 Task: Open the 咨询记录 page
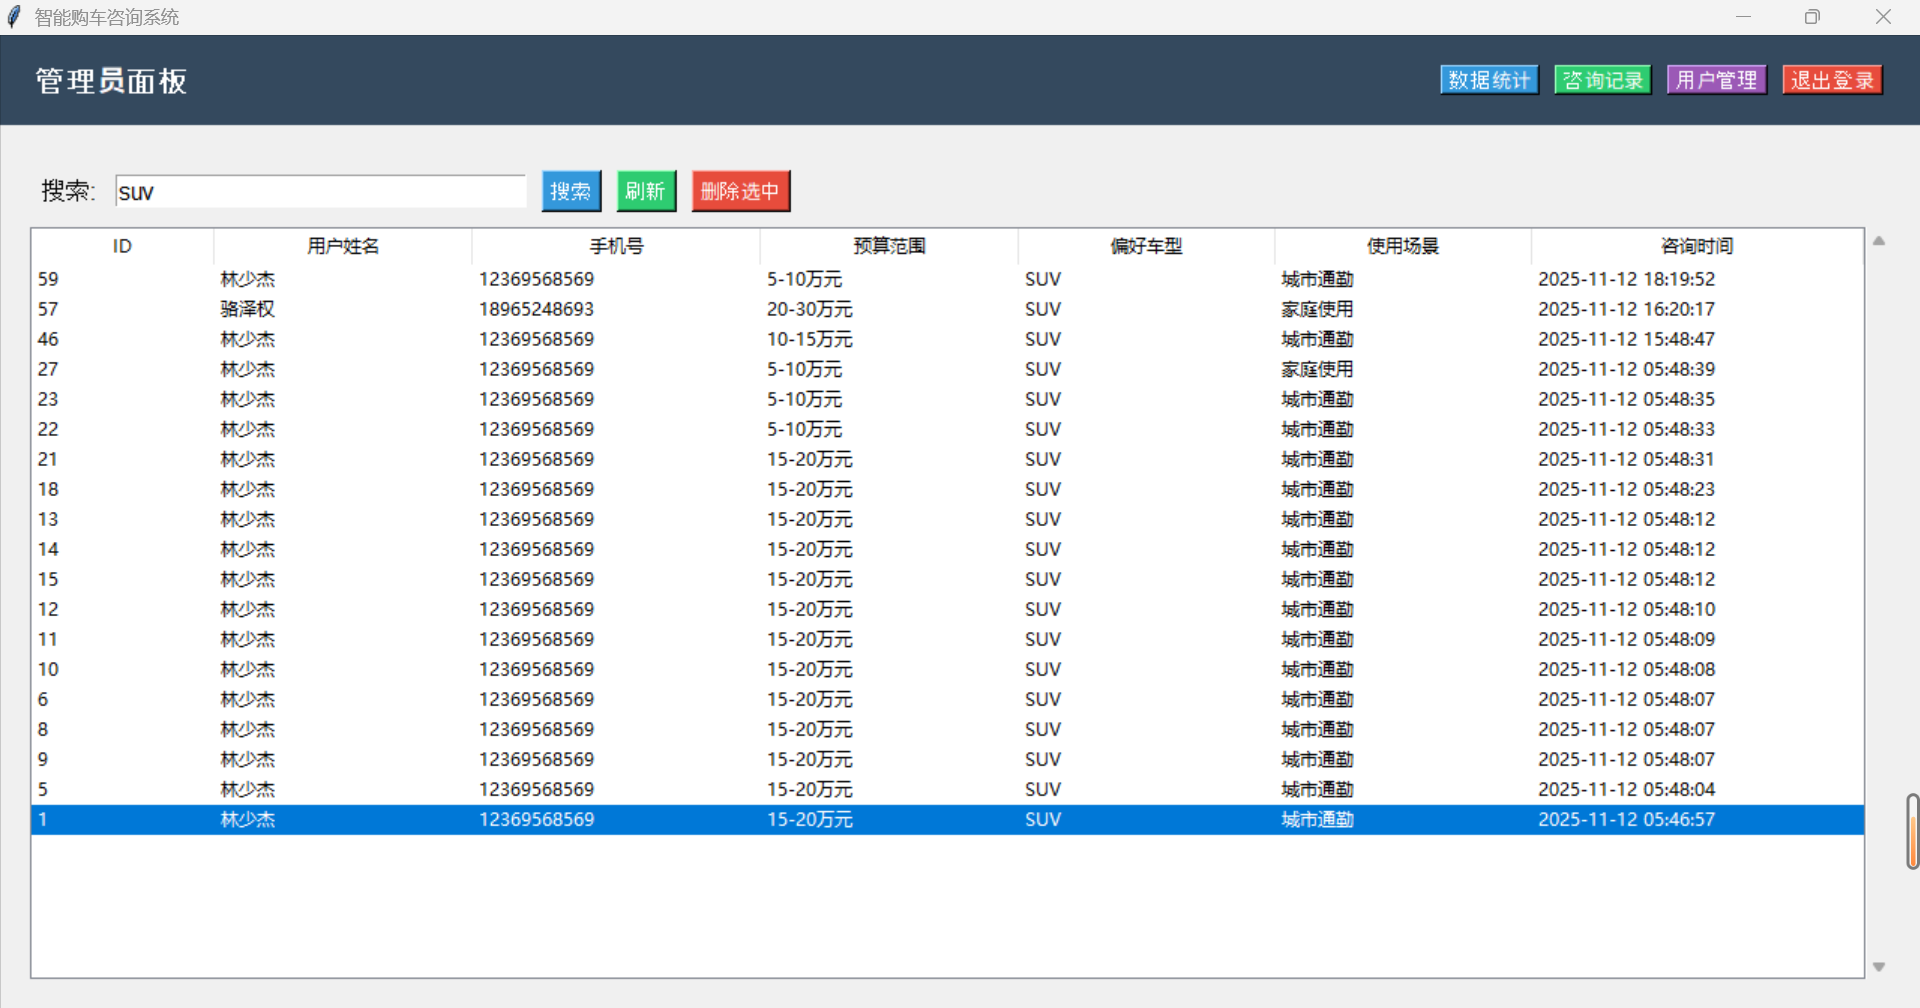[x=1603, y=80]
